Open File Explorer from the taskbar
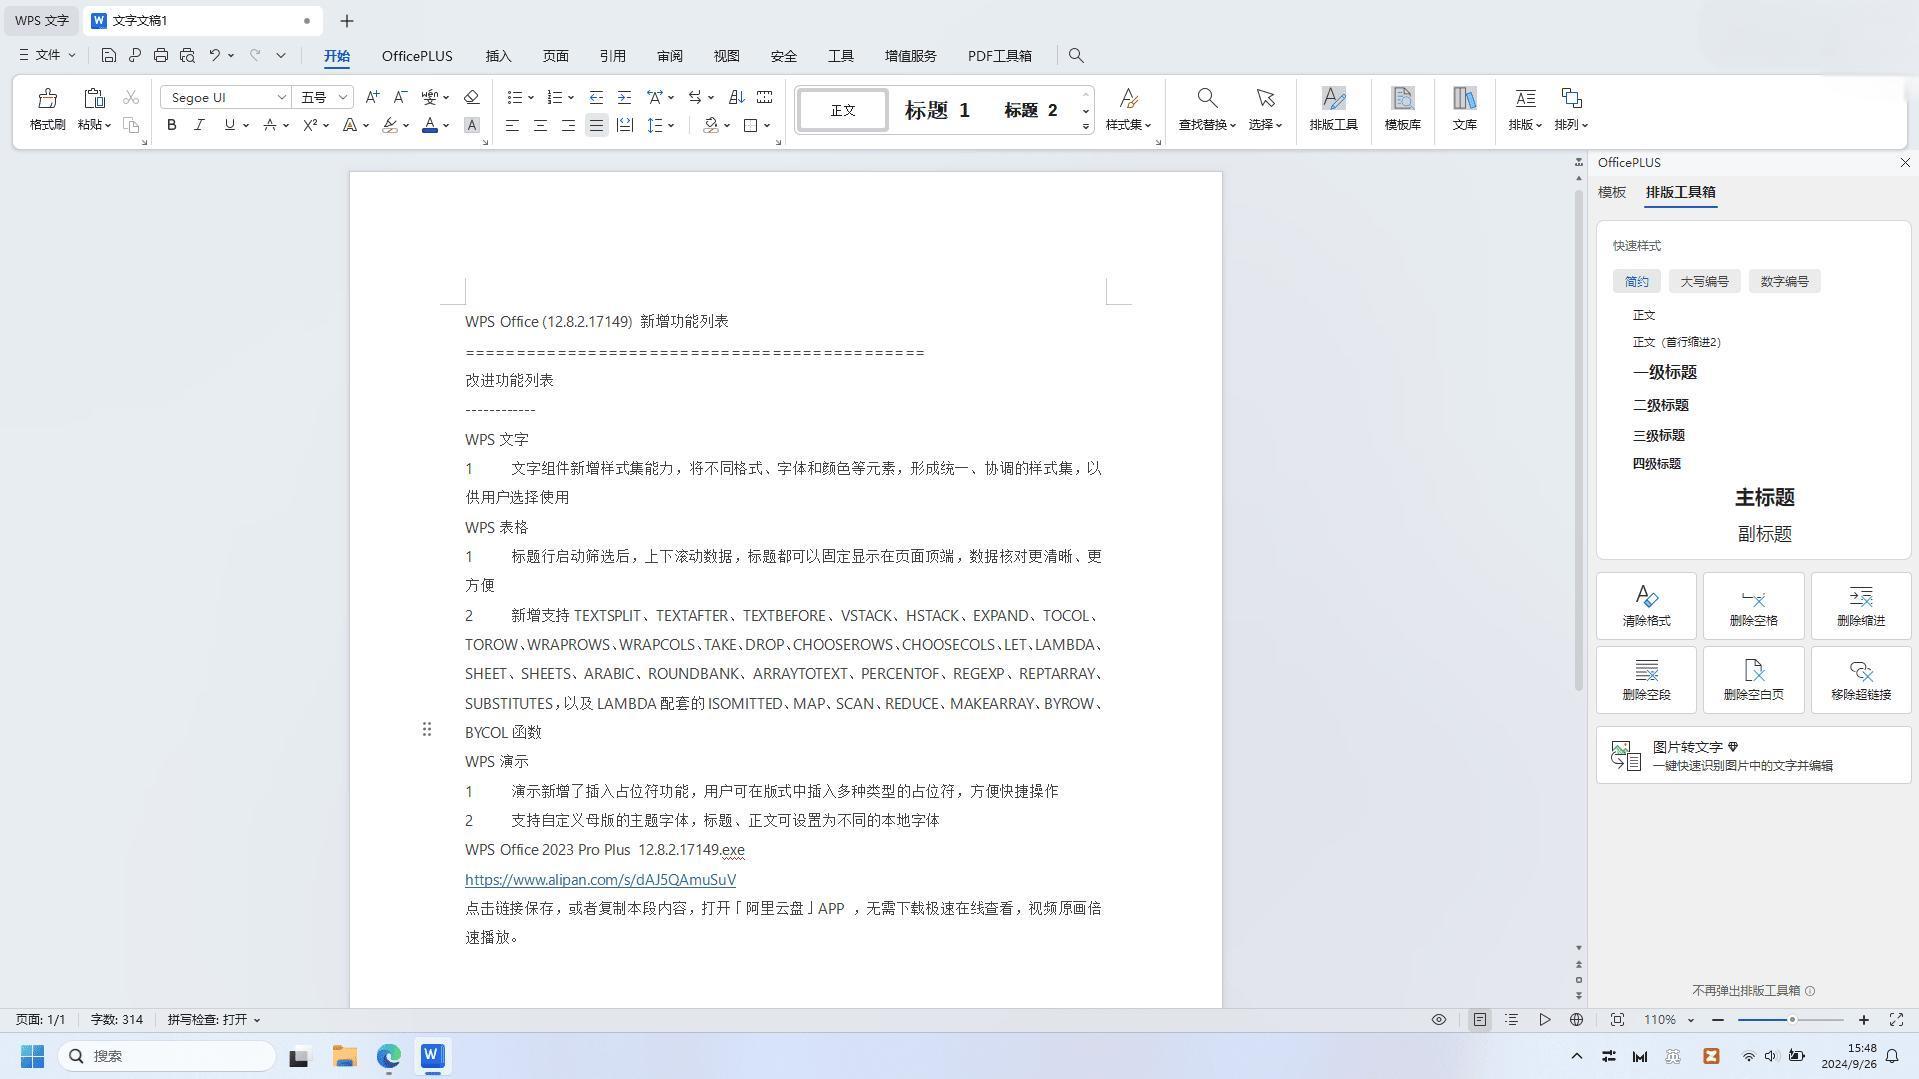 pyautogui.click(x=345, y=1056)
